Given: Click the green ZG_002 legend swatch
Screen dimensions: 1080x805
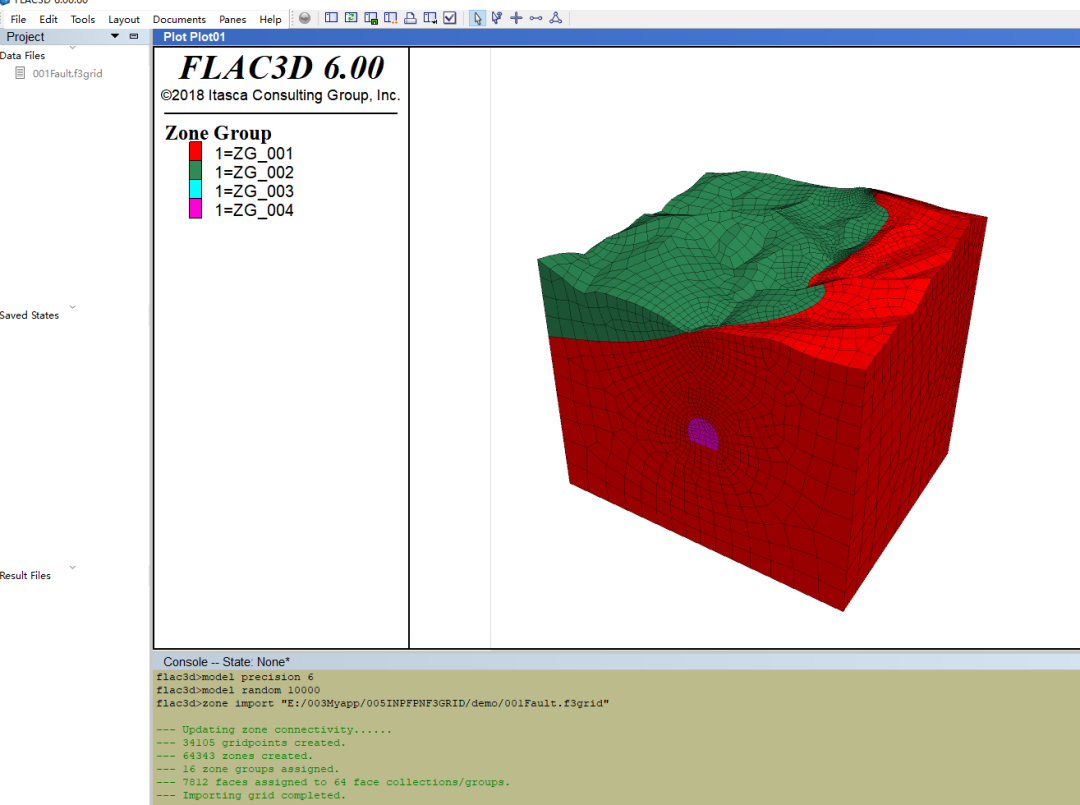Looking at the screenshot, I should pyautogui.click(x=196, y=170).
